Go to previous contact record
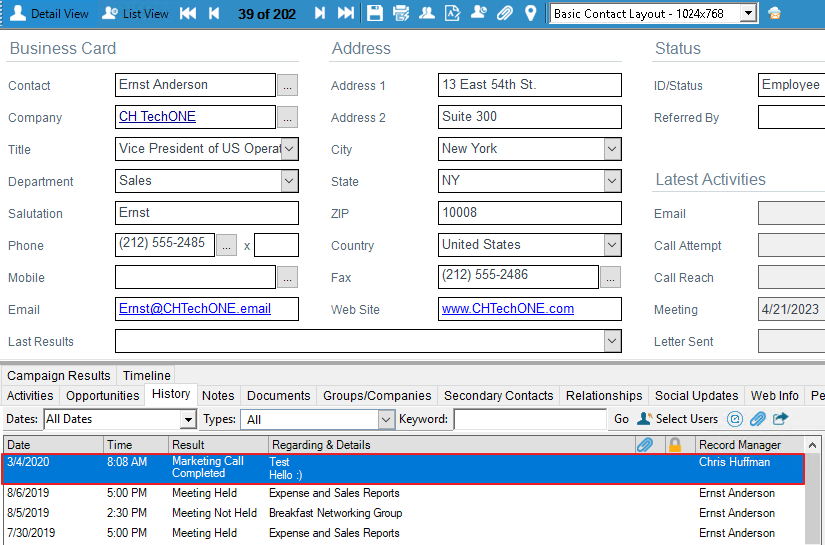The image size is (825, 545). [214, 14]
